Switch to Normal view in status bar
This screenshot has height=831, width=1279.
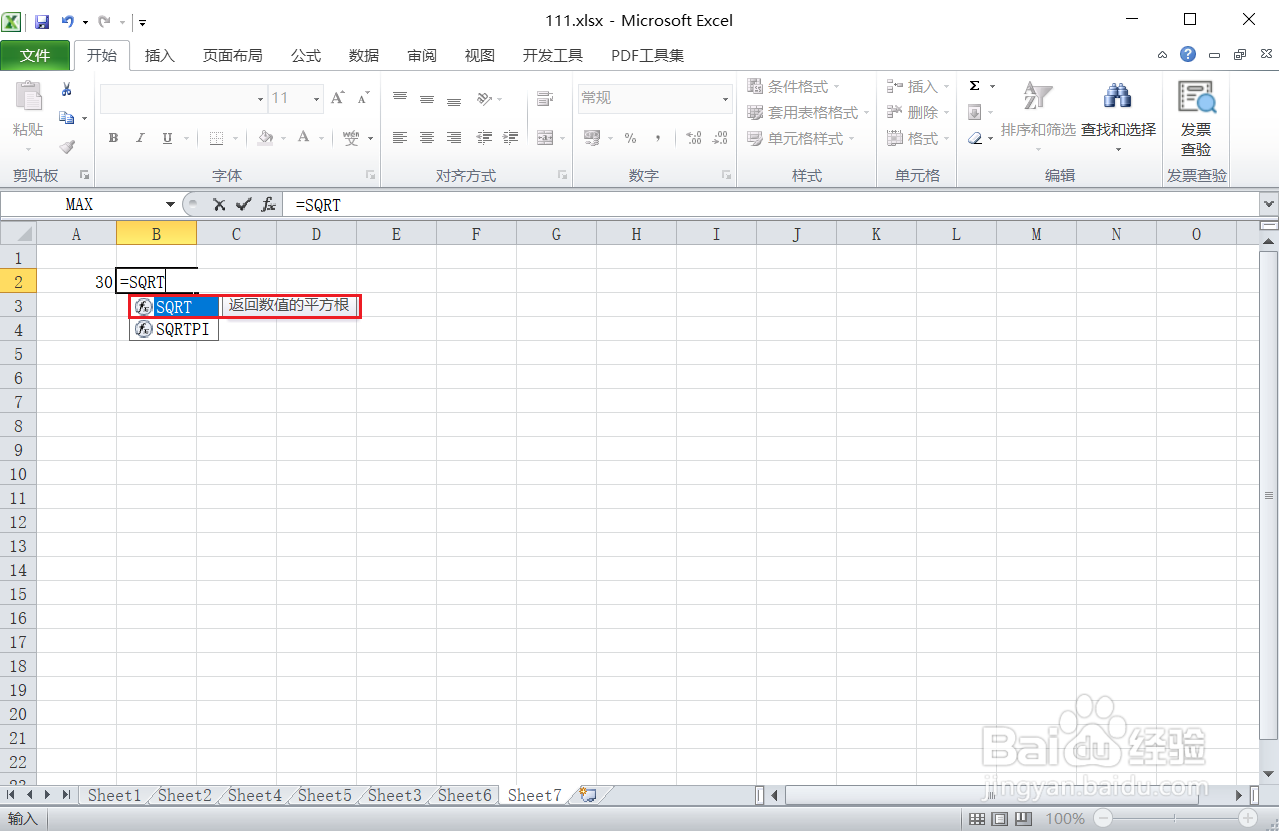click(979, 819)
